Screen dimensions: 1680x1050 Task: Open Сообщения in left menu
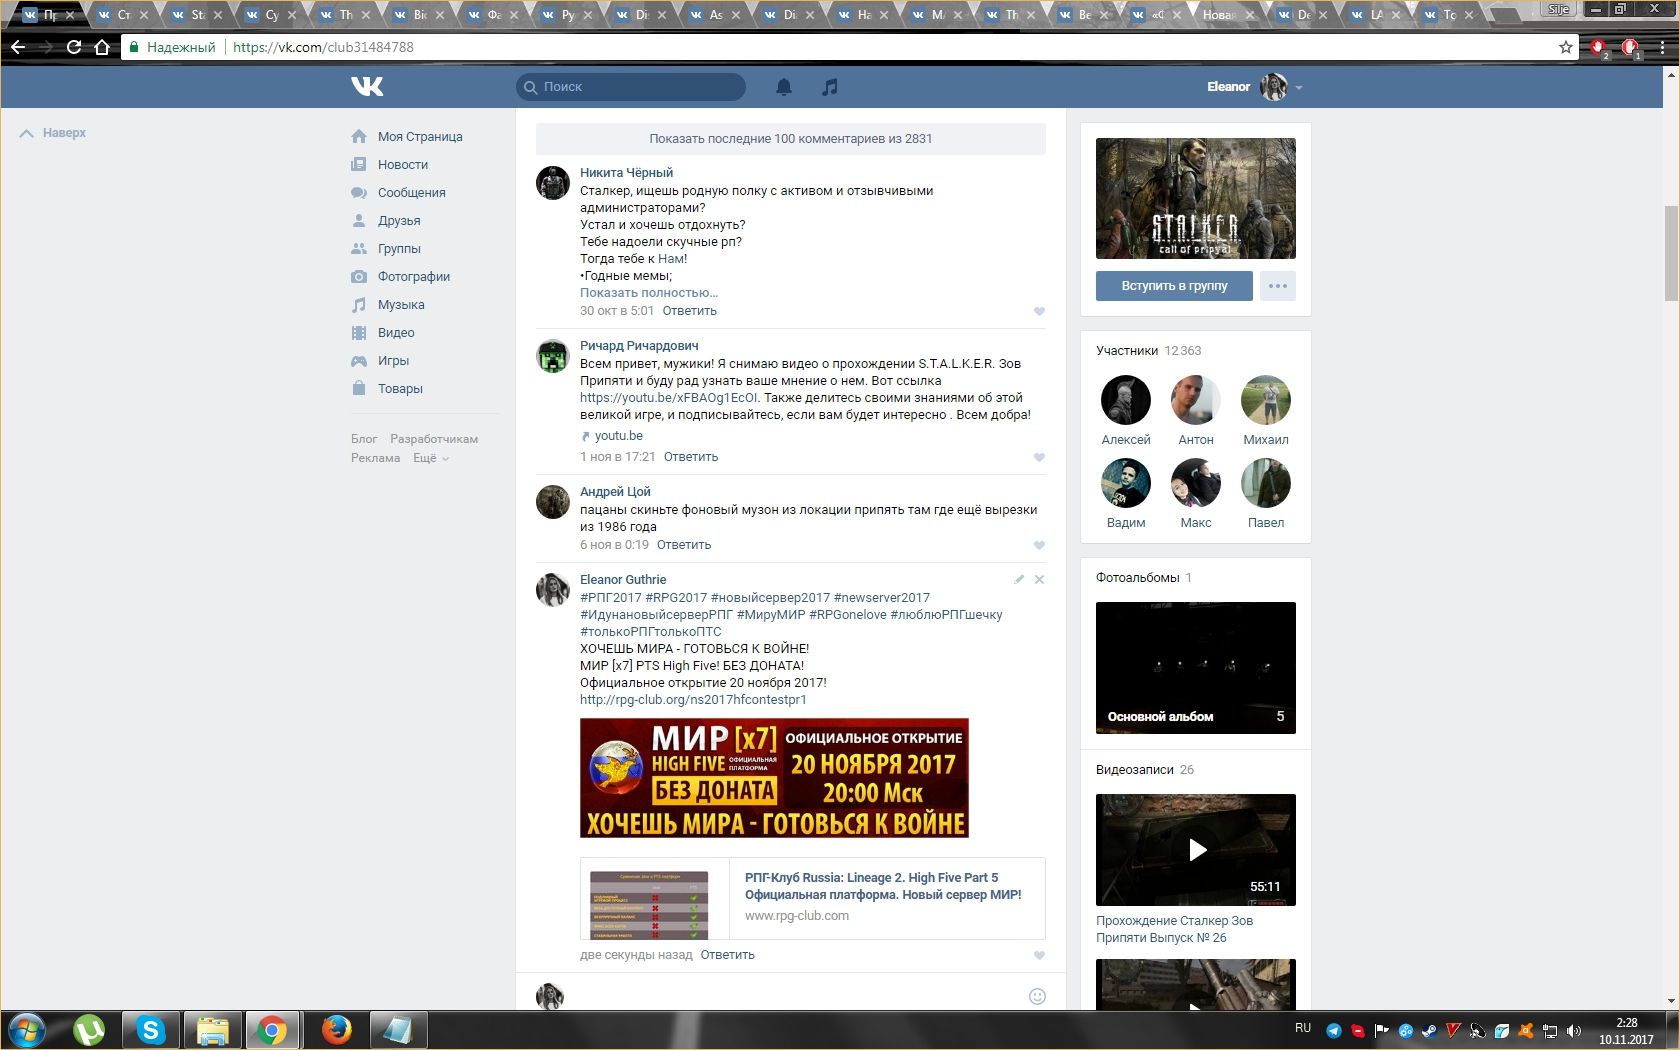click(411, 193)
